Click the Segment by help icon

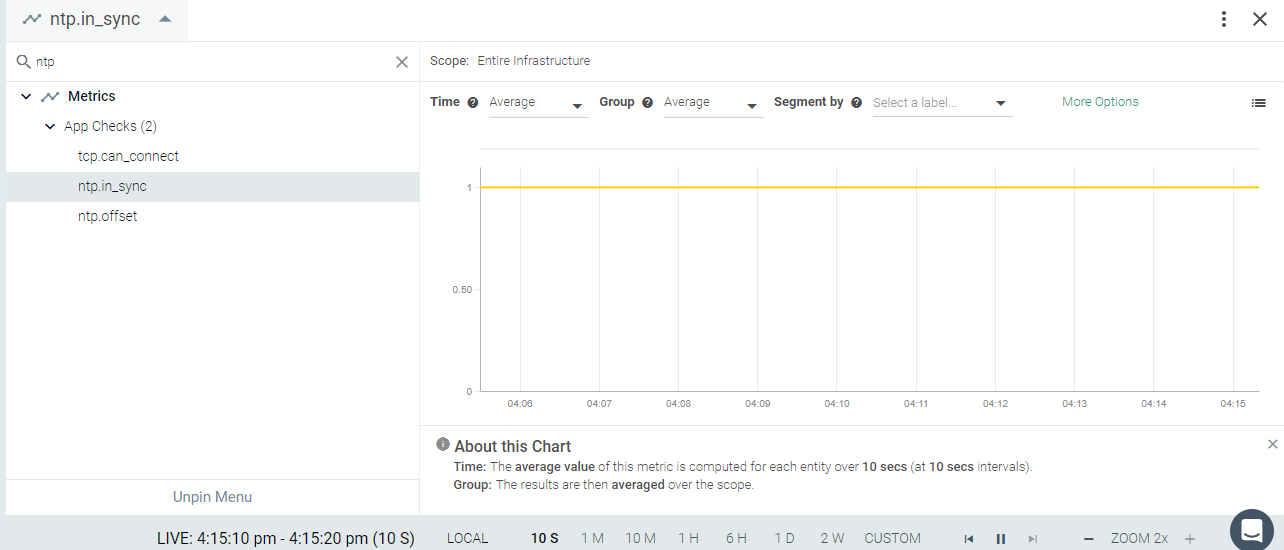tap(856, 103)
